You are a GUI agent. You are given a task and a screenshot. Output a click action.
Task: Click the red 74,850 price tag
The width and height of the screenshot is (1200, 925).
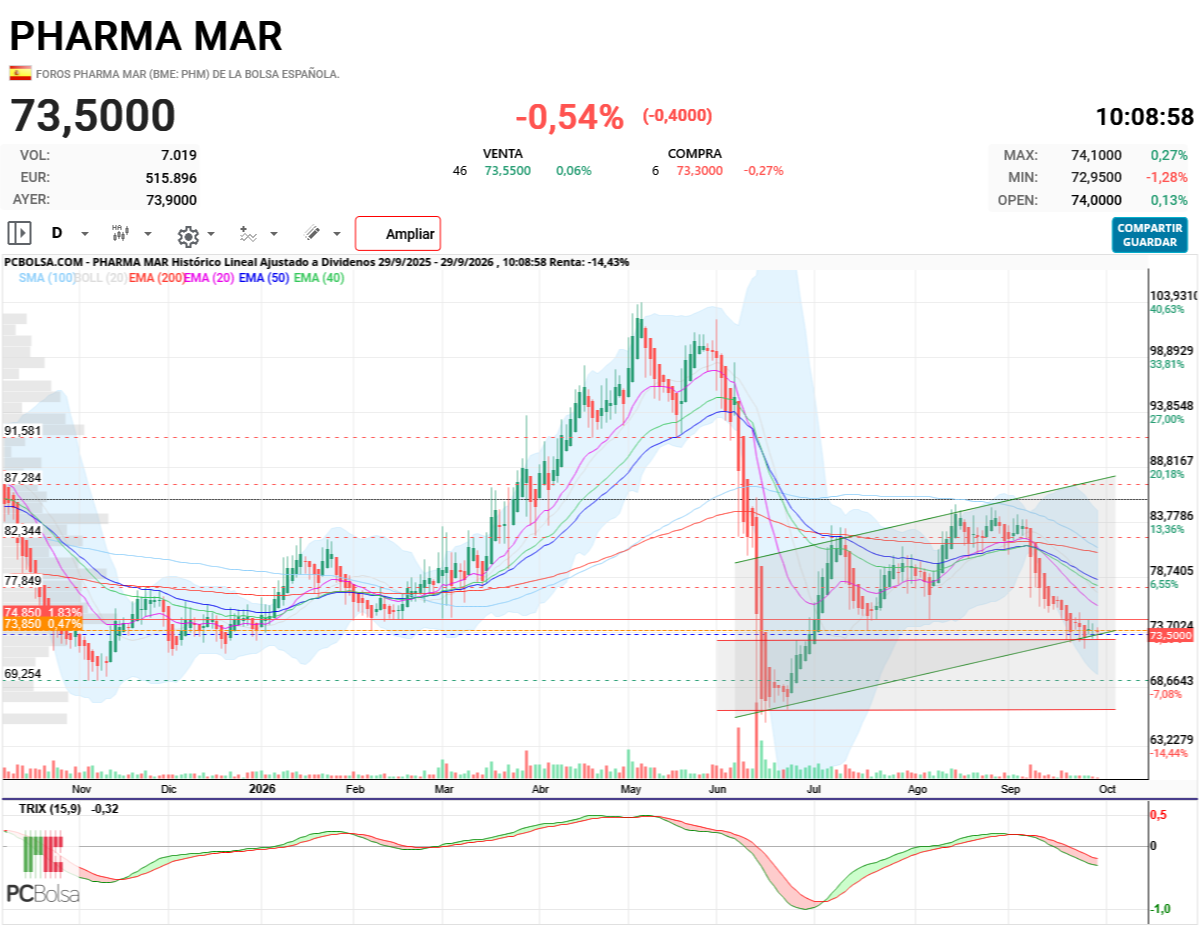(43, 612)
